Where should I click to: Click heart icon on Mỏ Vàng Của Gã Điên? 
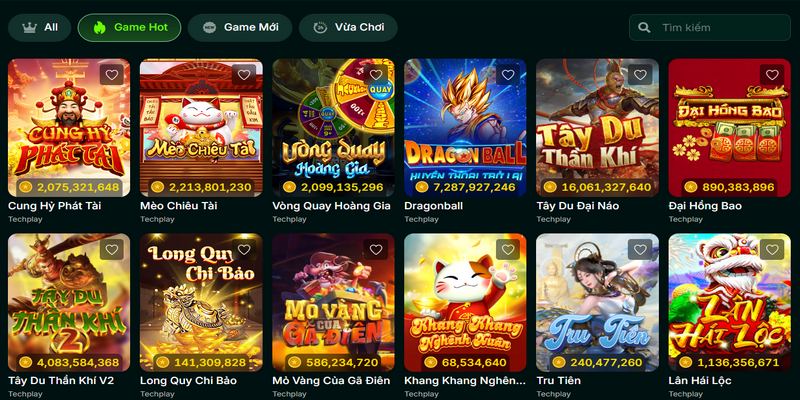[x=376, y=249]
